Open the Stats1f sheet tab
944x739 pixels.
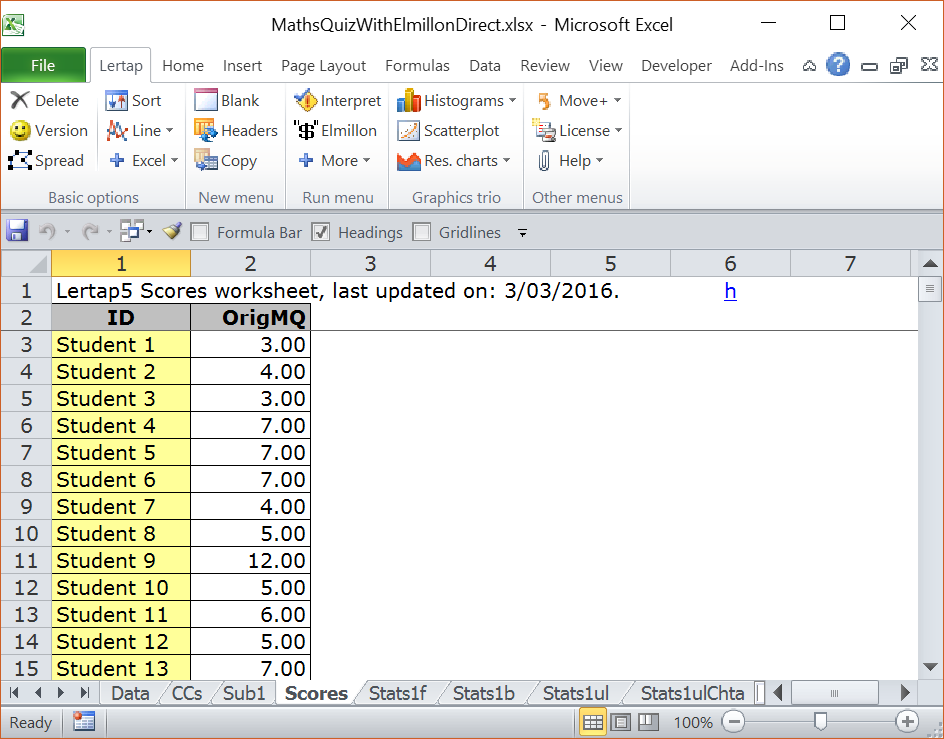(x=397, y=693)
